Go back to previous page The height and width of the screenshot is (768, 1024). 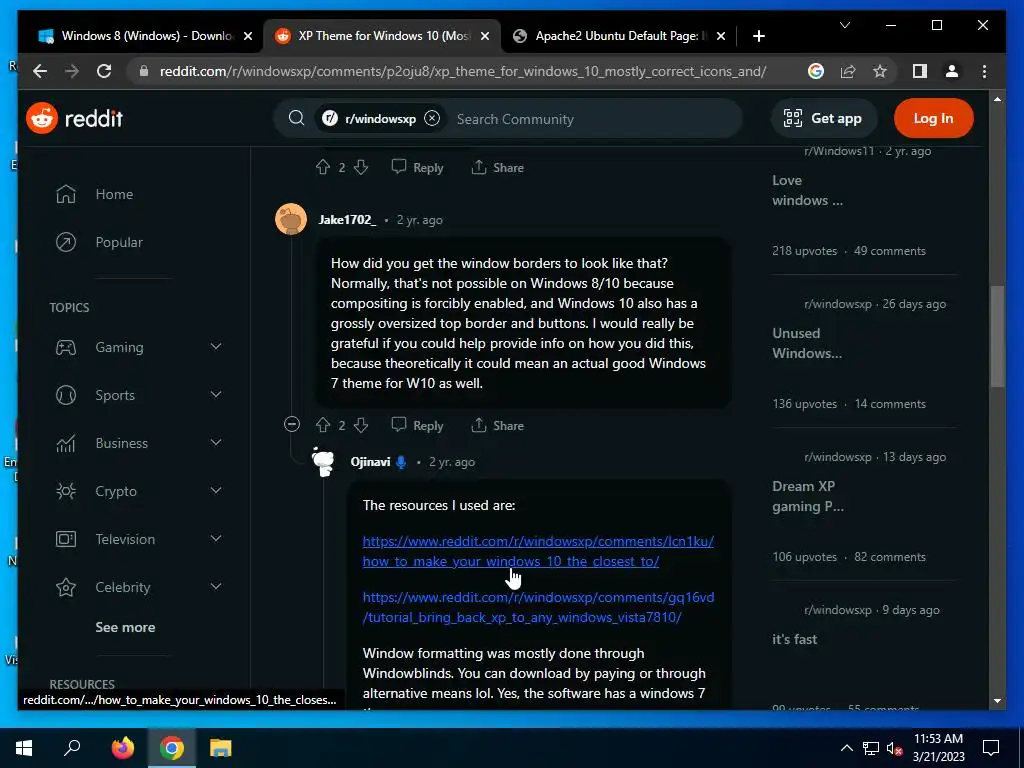(40, 71)
